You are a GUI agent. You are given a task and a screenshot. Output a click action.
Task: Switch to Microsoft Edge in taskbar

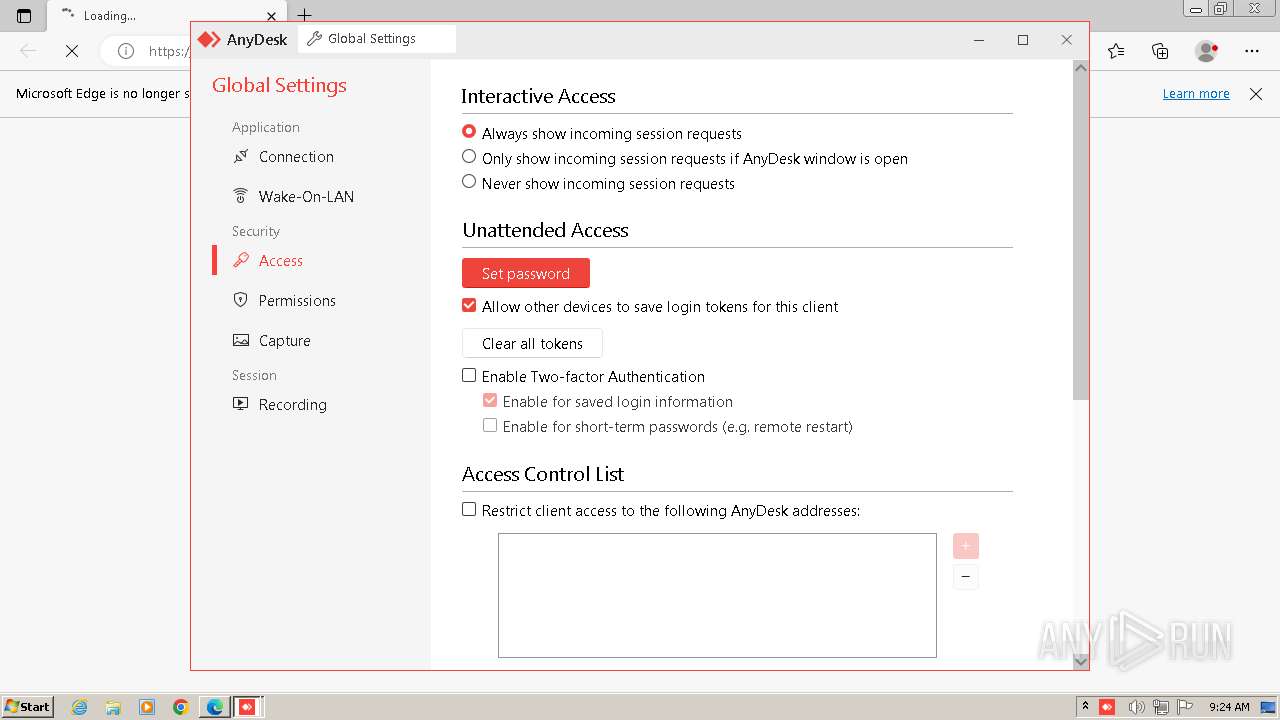214,707
